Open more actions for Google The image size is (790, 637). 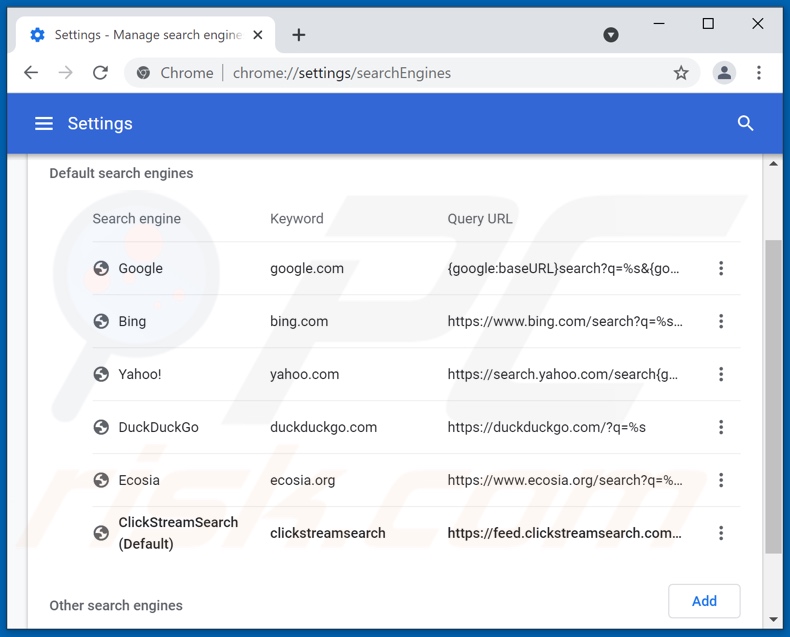click(x=721, y=268)
